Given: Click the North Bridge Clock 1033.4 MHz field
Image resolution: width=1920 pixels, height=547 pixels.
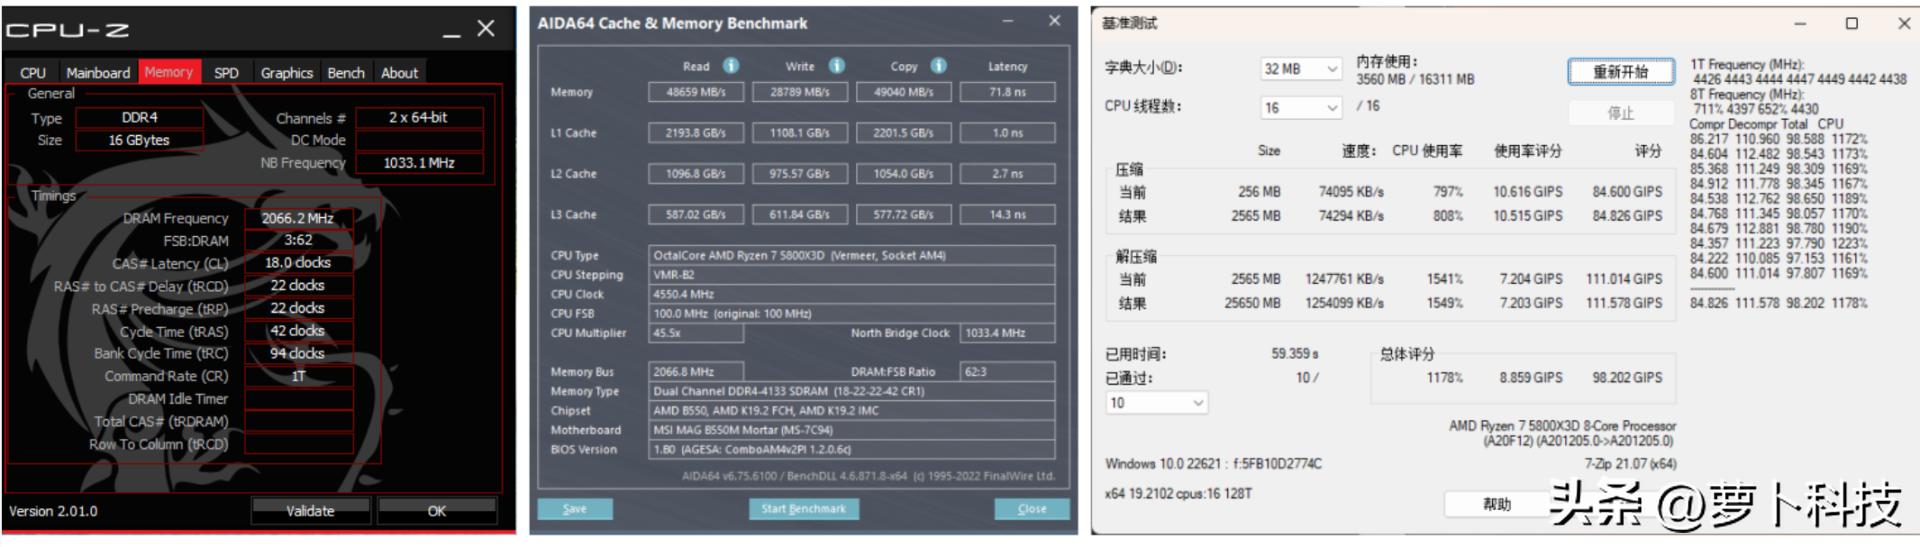Looking at the screenshot, I should (1008, 334).
